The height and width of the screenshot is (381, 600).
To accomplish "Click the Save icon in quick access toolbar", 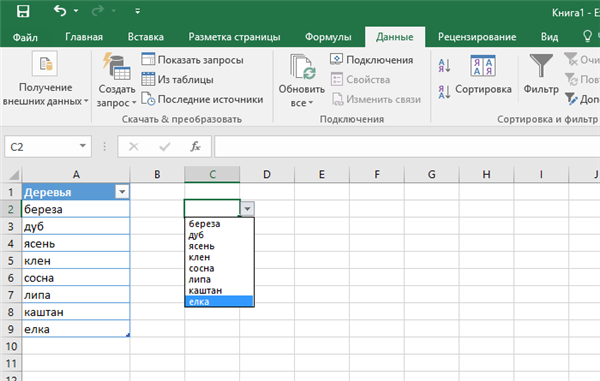I will pyautogui.click(x=23, y=11).
